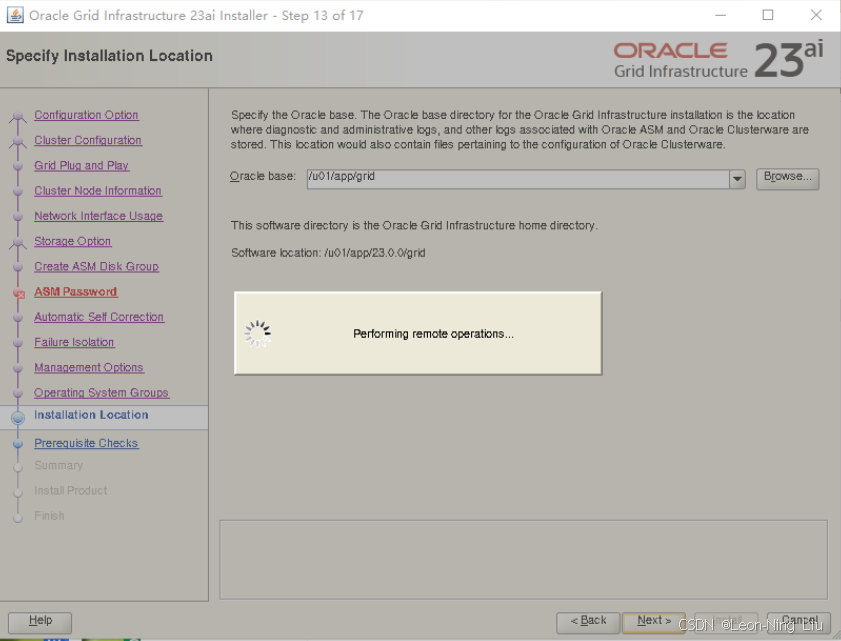Click the spinning progress indicator icon

pyautogui.click(x=258, y=334)
